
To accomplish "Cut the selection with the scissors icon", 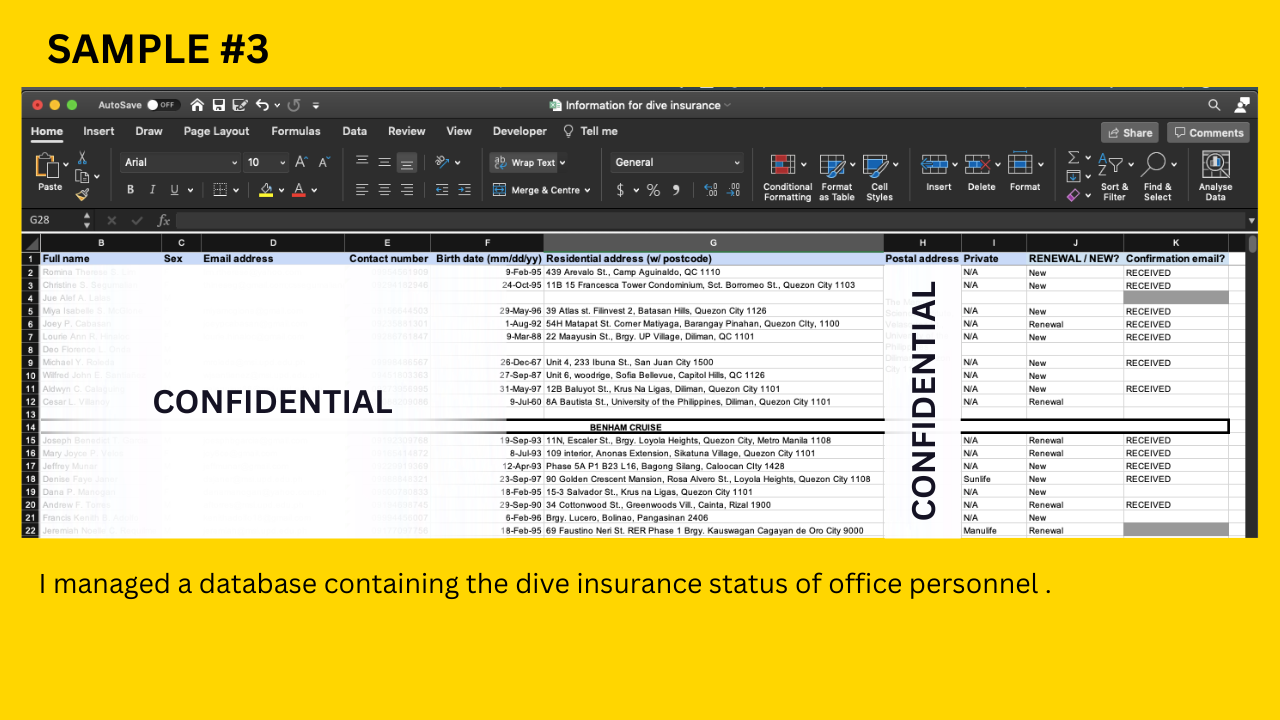I will coord(82,158).
